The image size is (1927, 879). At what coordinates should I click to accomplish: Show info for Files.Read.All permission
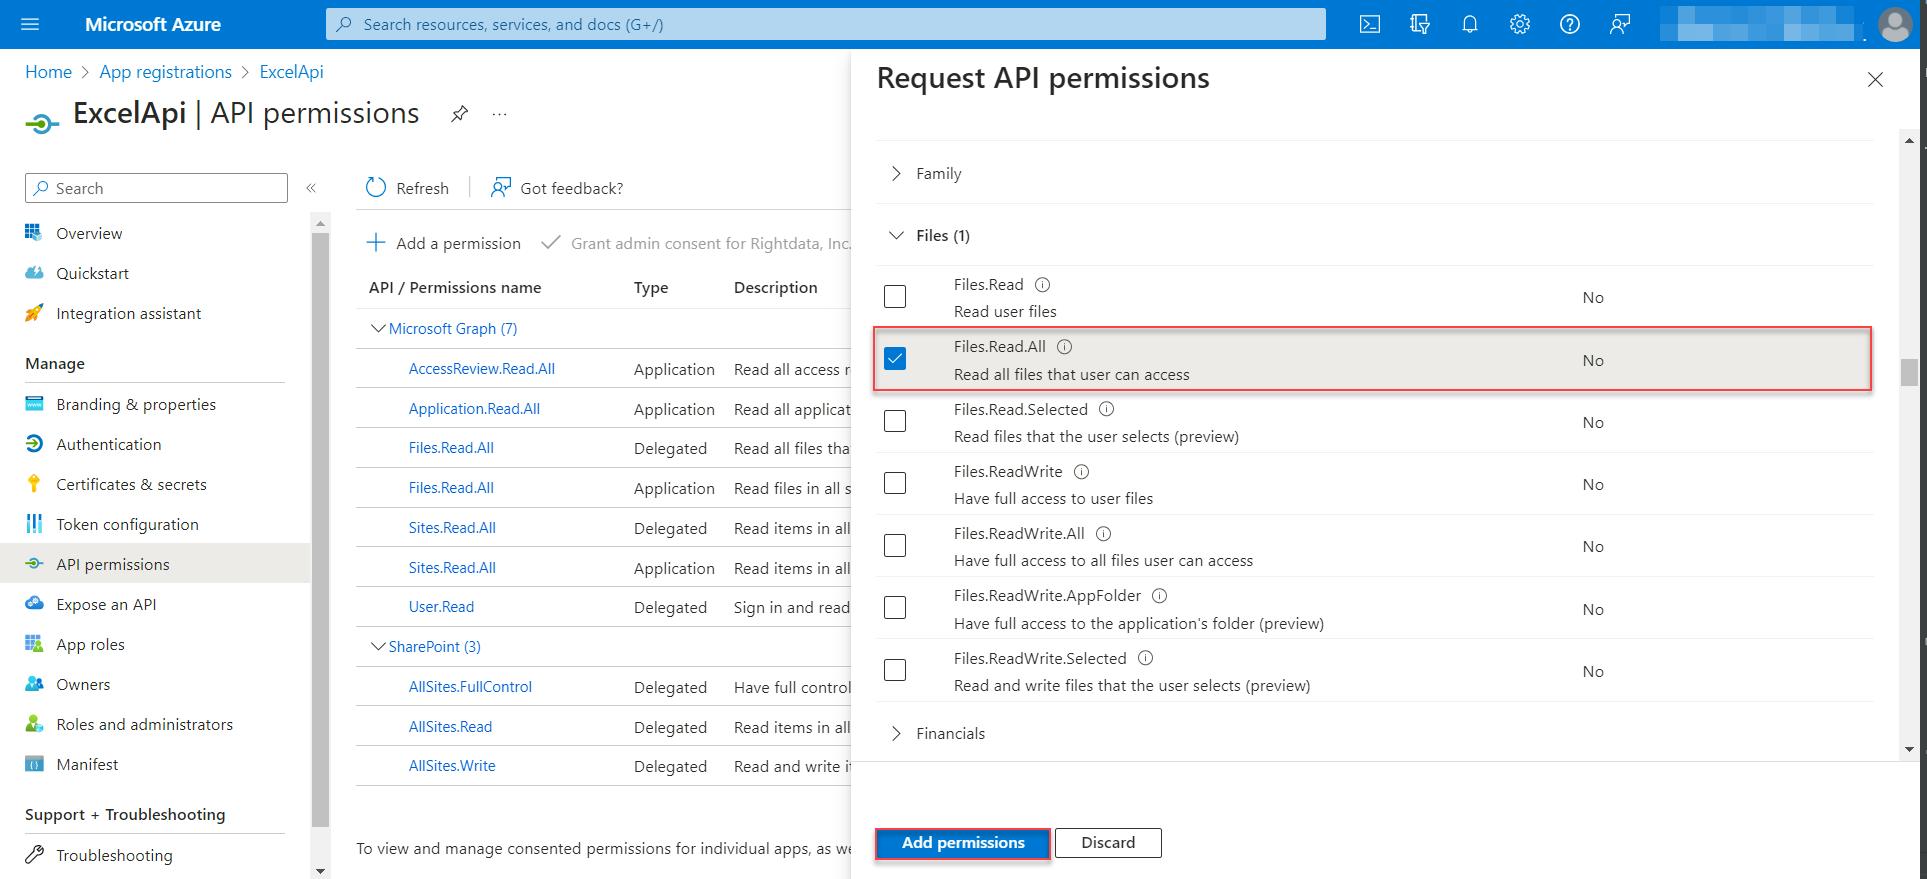pos(1064,347)
